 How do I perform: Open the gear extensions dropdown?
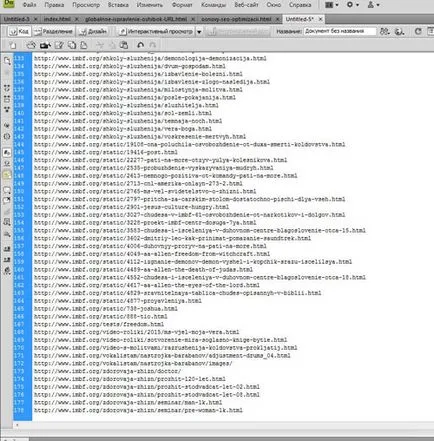[x=353, y=5]
